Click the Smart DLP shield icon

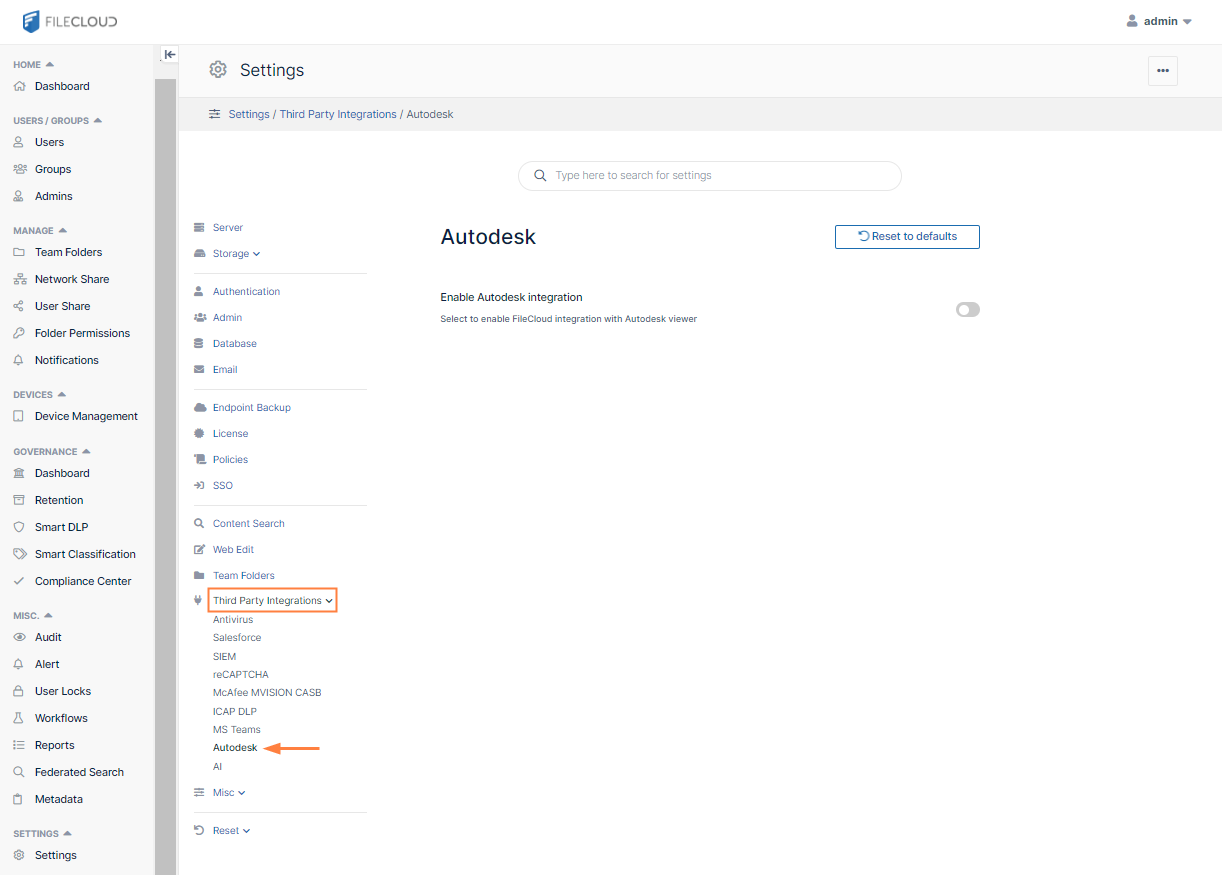[x=18, y=527]
